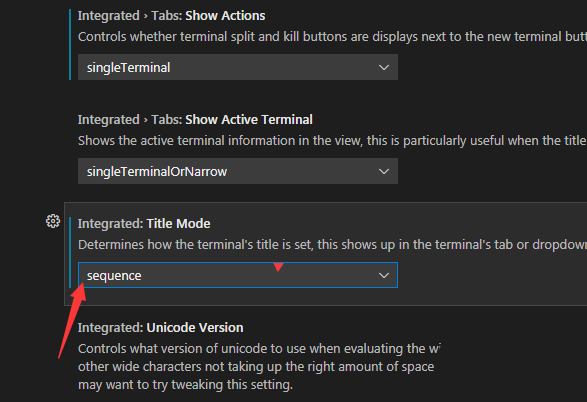Click the Show Active Terminal description text
Screen dimensions: 587x402
coord(332,141)
